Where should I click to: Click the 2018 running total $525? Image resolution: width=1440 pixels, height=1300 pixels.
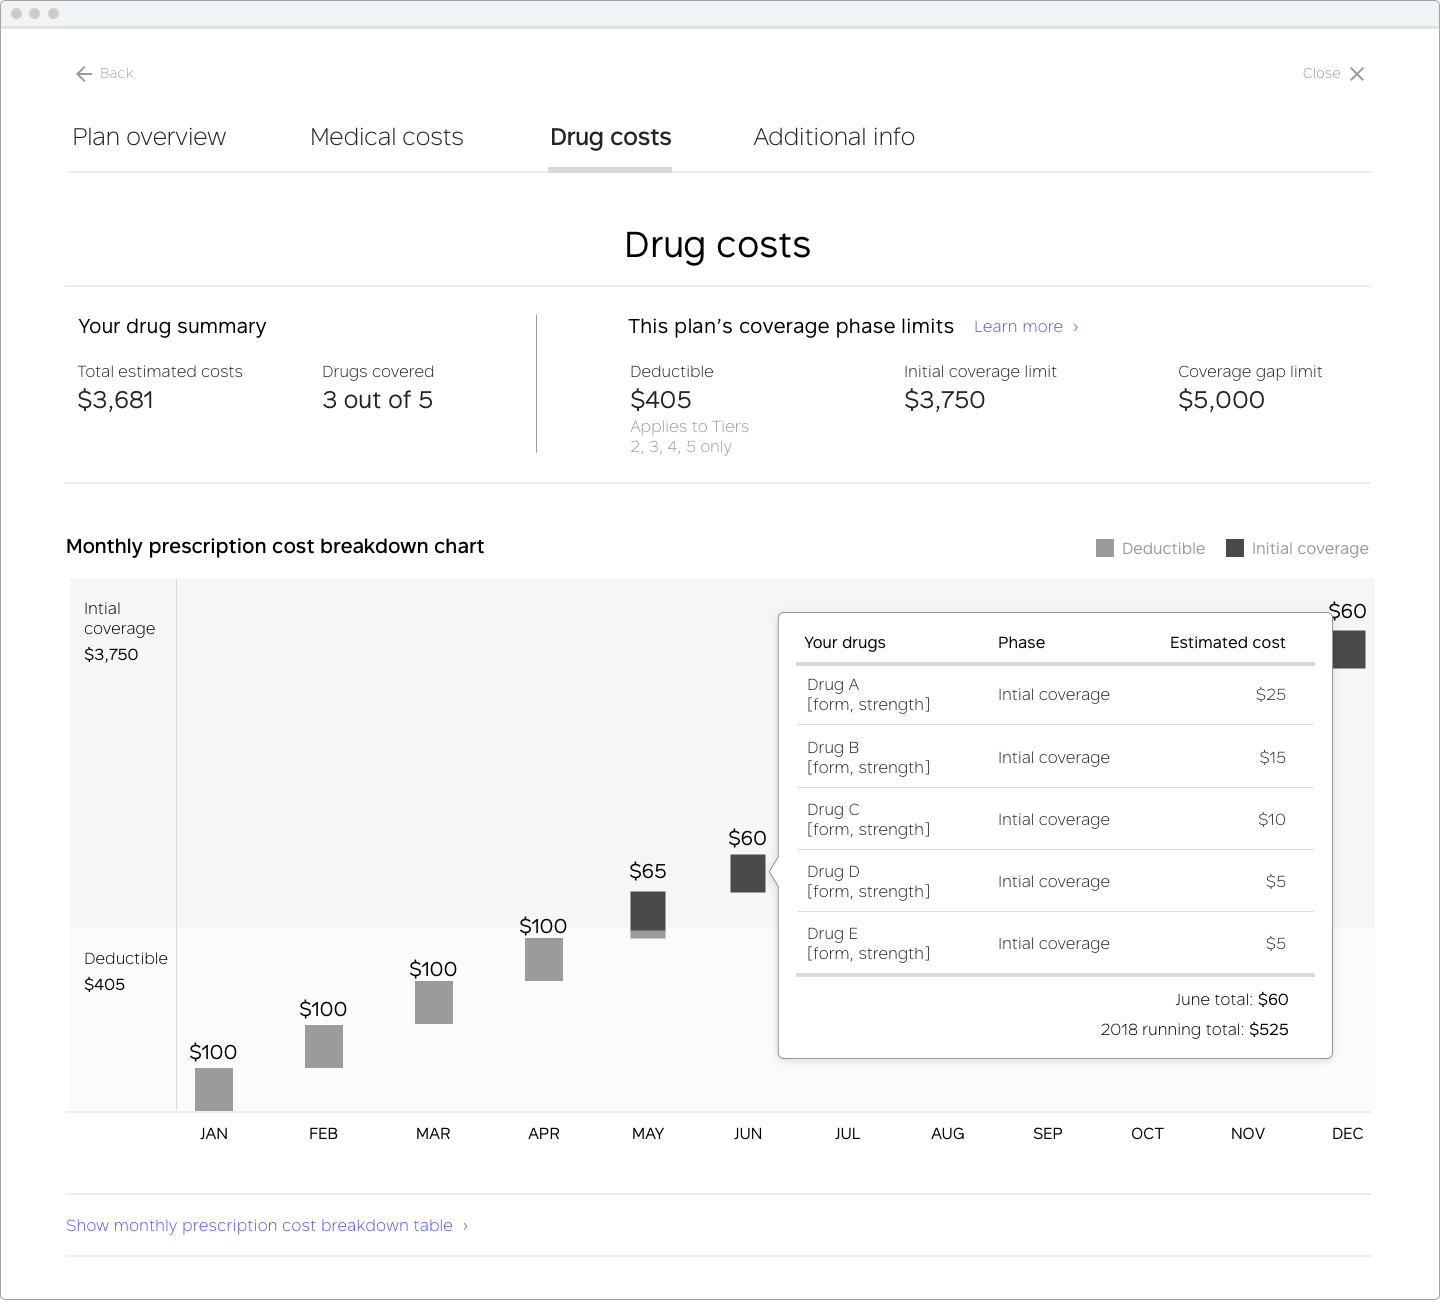1195,1030
